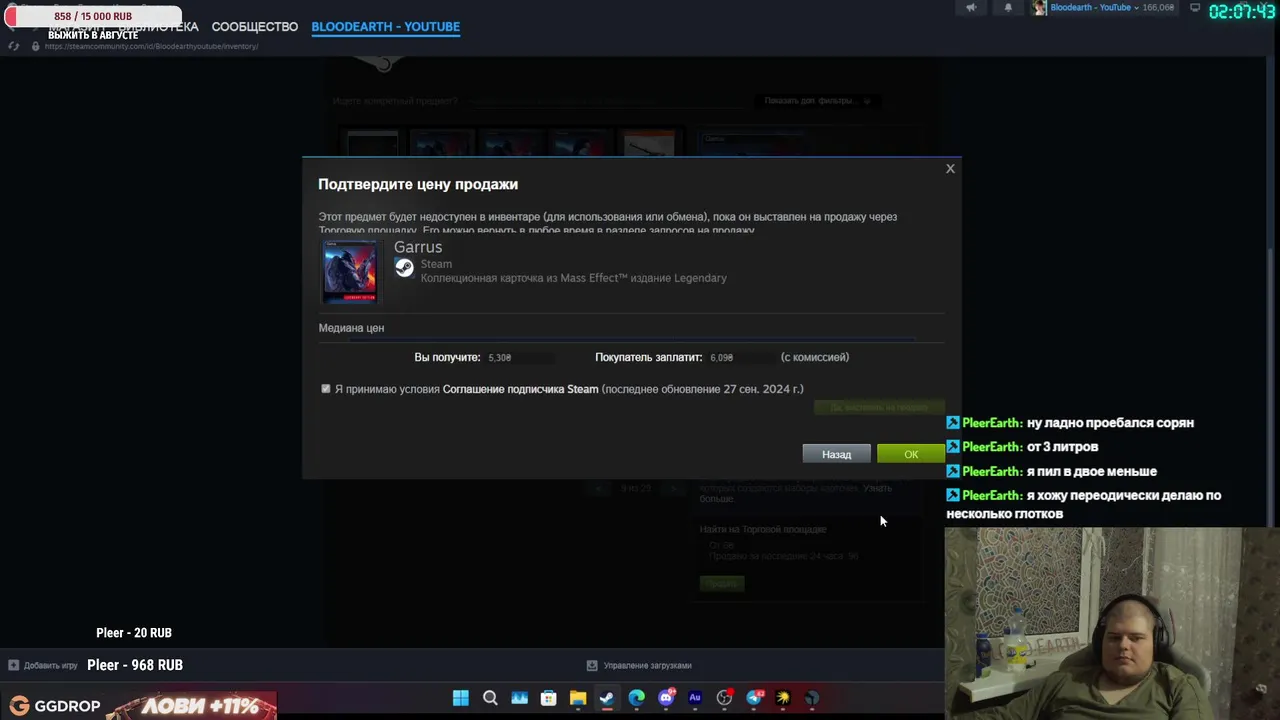Screen dimensions: 1280x720
Task: Click the Garrus item name
Action: pos(418,247)
